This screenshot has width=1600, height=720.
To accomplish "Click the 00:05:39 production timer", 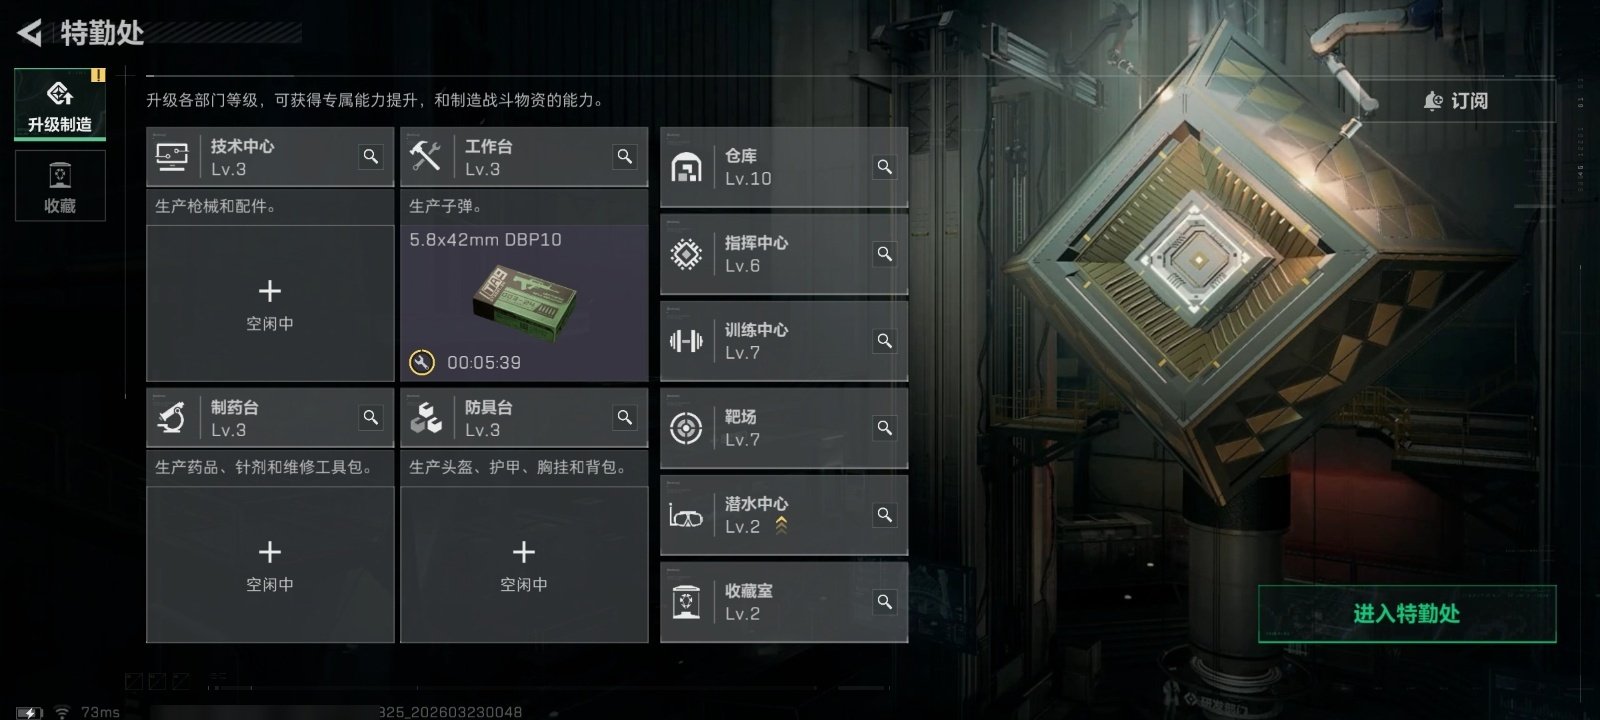I will (484, 362).
